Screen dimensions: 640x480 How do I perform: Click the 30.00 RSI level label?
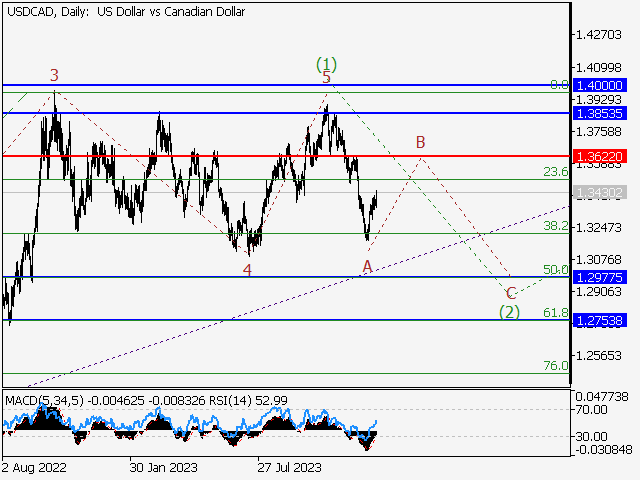click(592, 436)
